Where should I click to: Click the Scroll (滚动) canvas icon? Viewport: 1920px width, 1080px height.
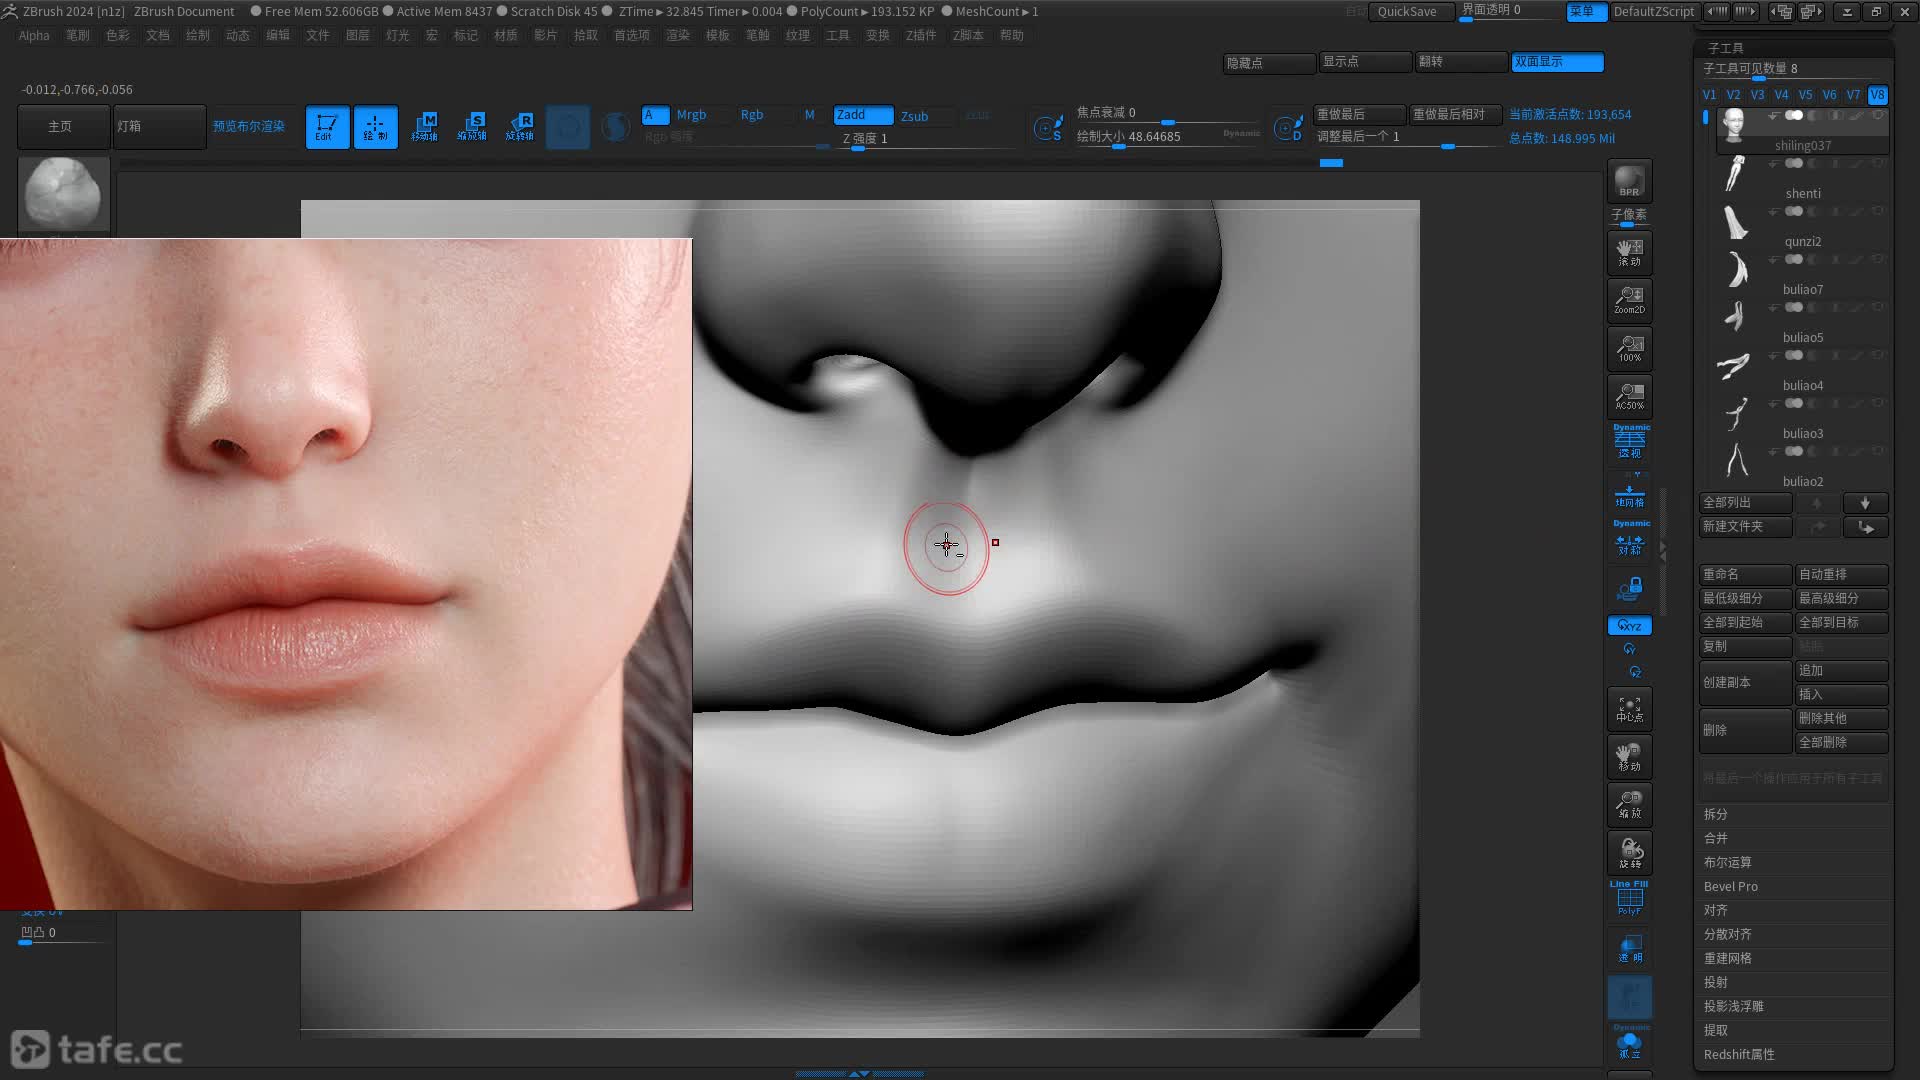tap(1629, 253)
